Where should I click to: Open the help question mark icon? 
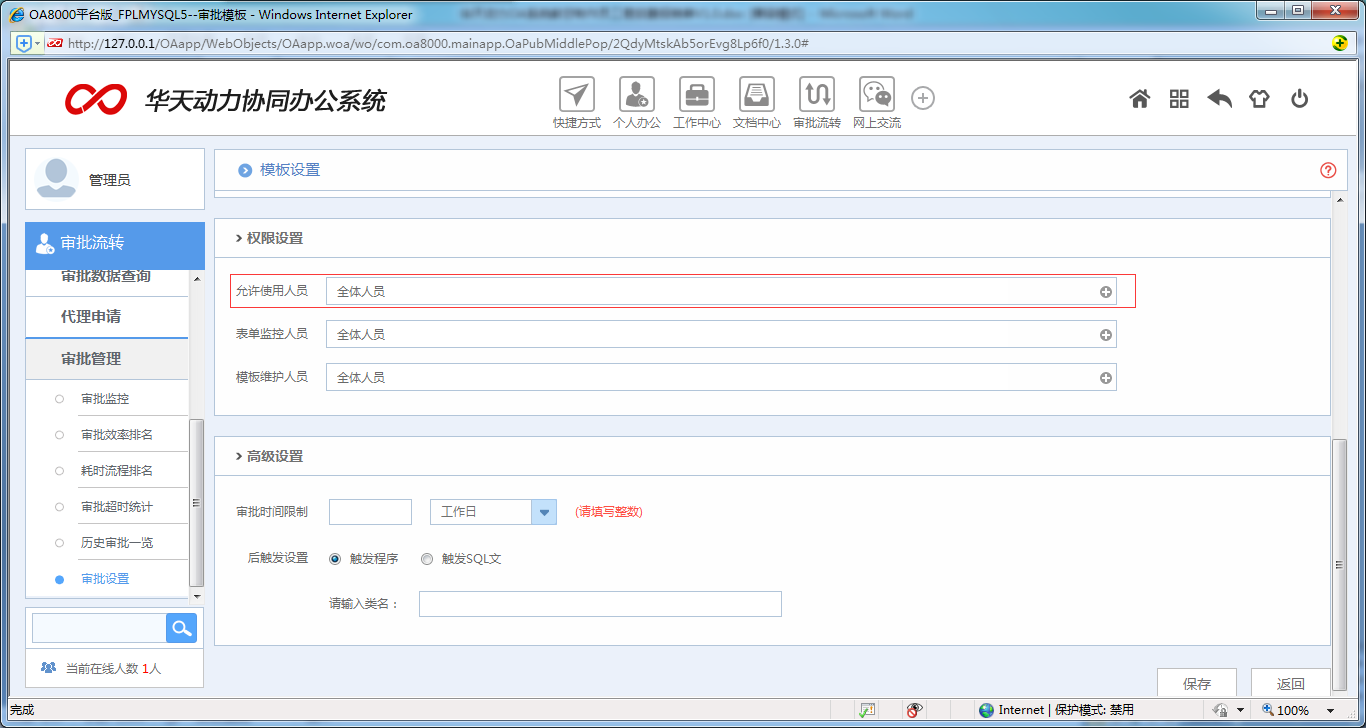pos(1328,170)
